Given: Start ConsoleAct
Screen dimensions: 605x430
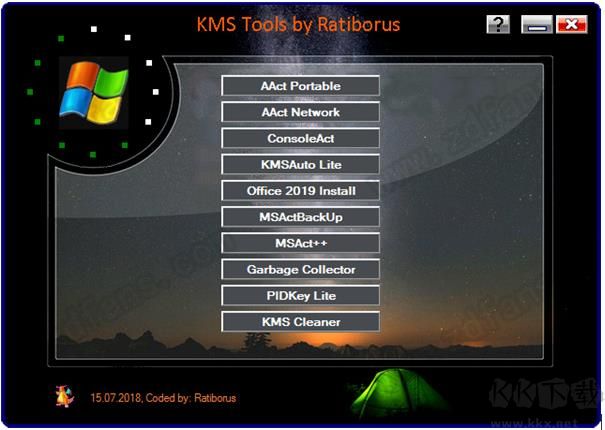Looking at the screenshot, I should coord(300,138).
